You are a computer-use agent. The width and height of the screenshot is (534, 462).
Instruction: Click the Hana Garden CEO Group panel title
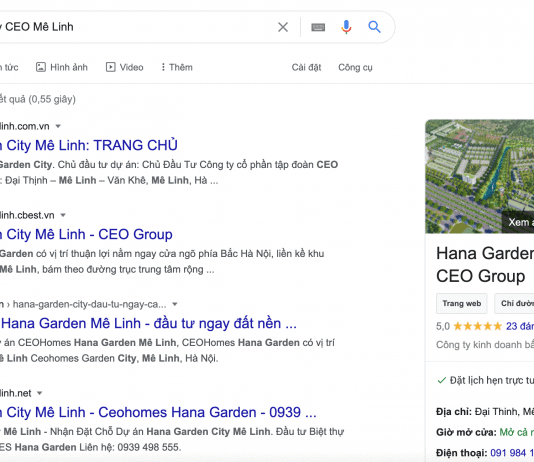point(485,265)
